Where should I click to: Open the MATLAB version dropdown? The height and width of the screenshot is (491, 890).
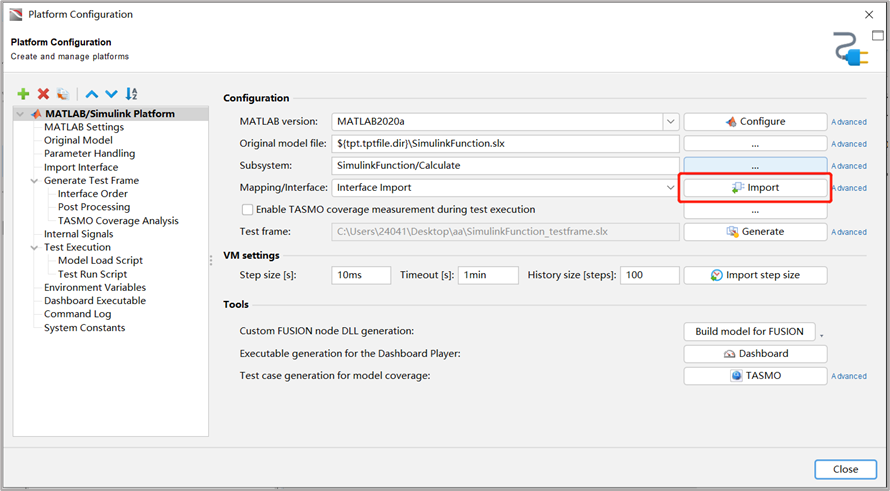click(x=670, y=121)
